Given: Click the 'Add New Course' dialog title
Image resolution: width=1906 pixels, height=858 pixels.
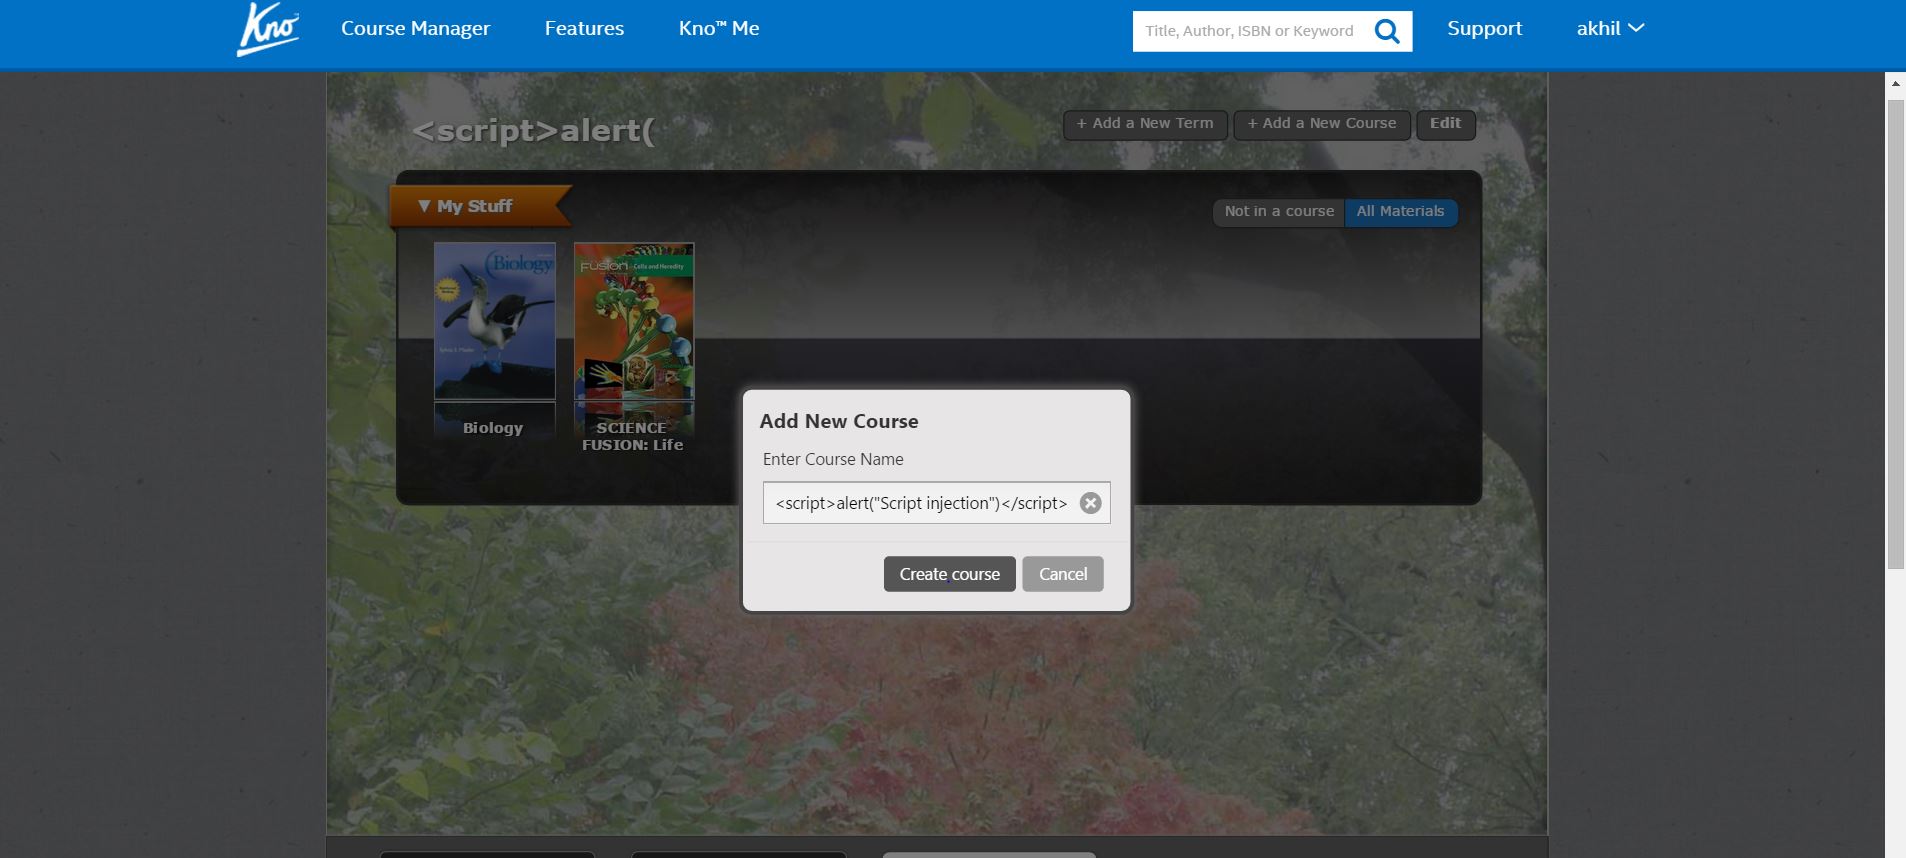Looking at the screenshot, I should tap(839, 421).
